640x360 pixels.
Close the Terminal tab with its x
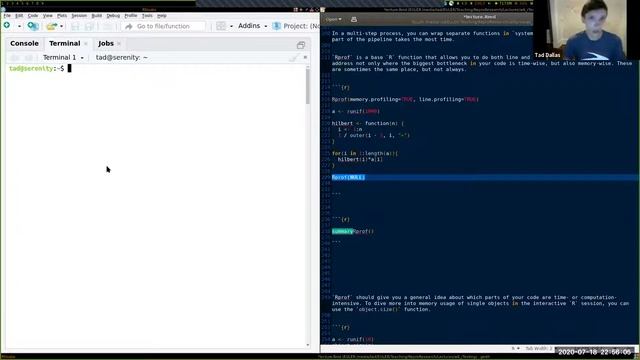click(86, 44)
